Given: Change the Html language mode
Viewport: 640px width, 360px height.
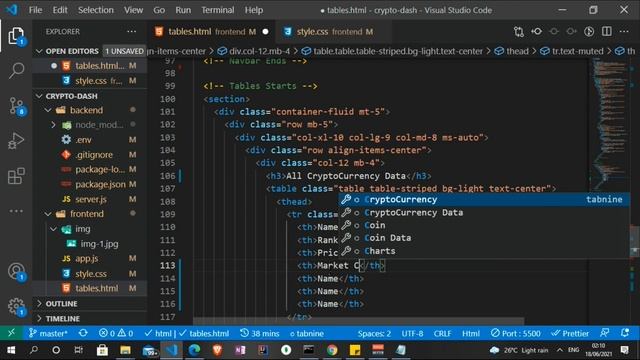Looking at the screenshot, I should click(x=471, y=333).
